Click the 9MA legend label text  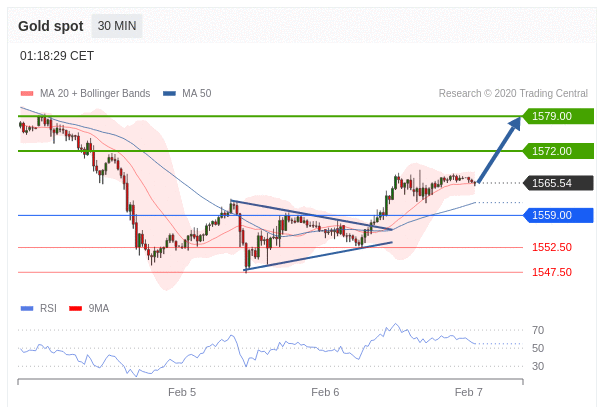(99, 309)
